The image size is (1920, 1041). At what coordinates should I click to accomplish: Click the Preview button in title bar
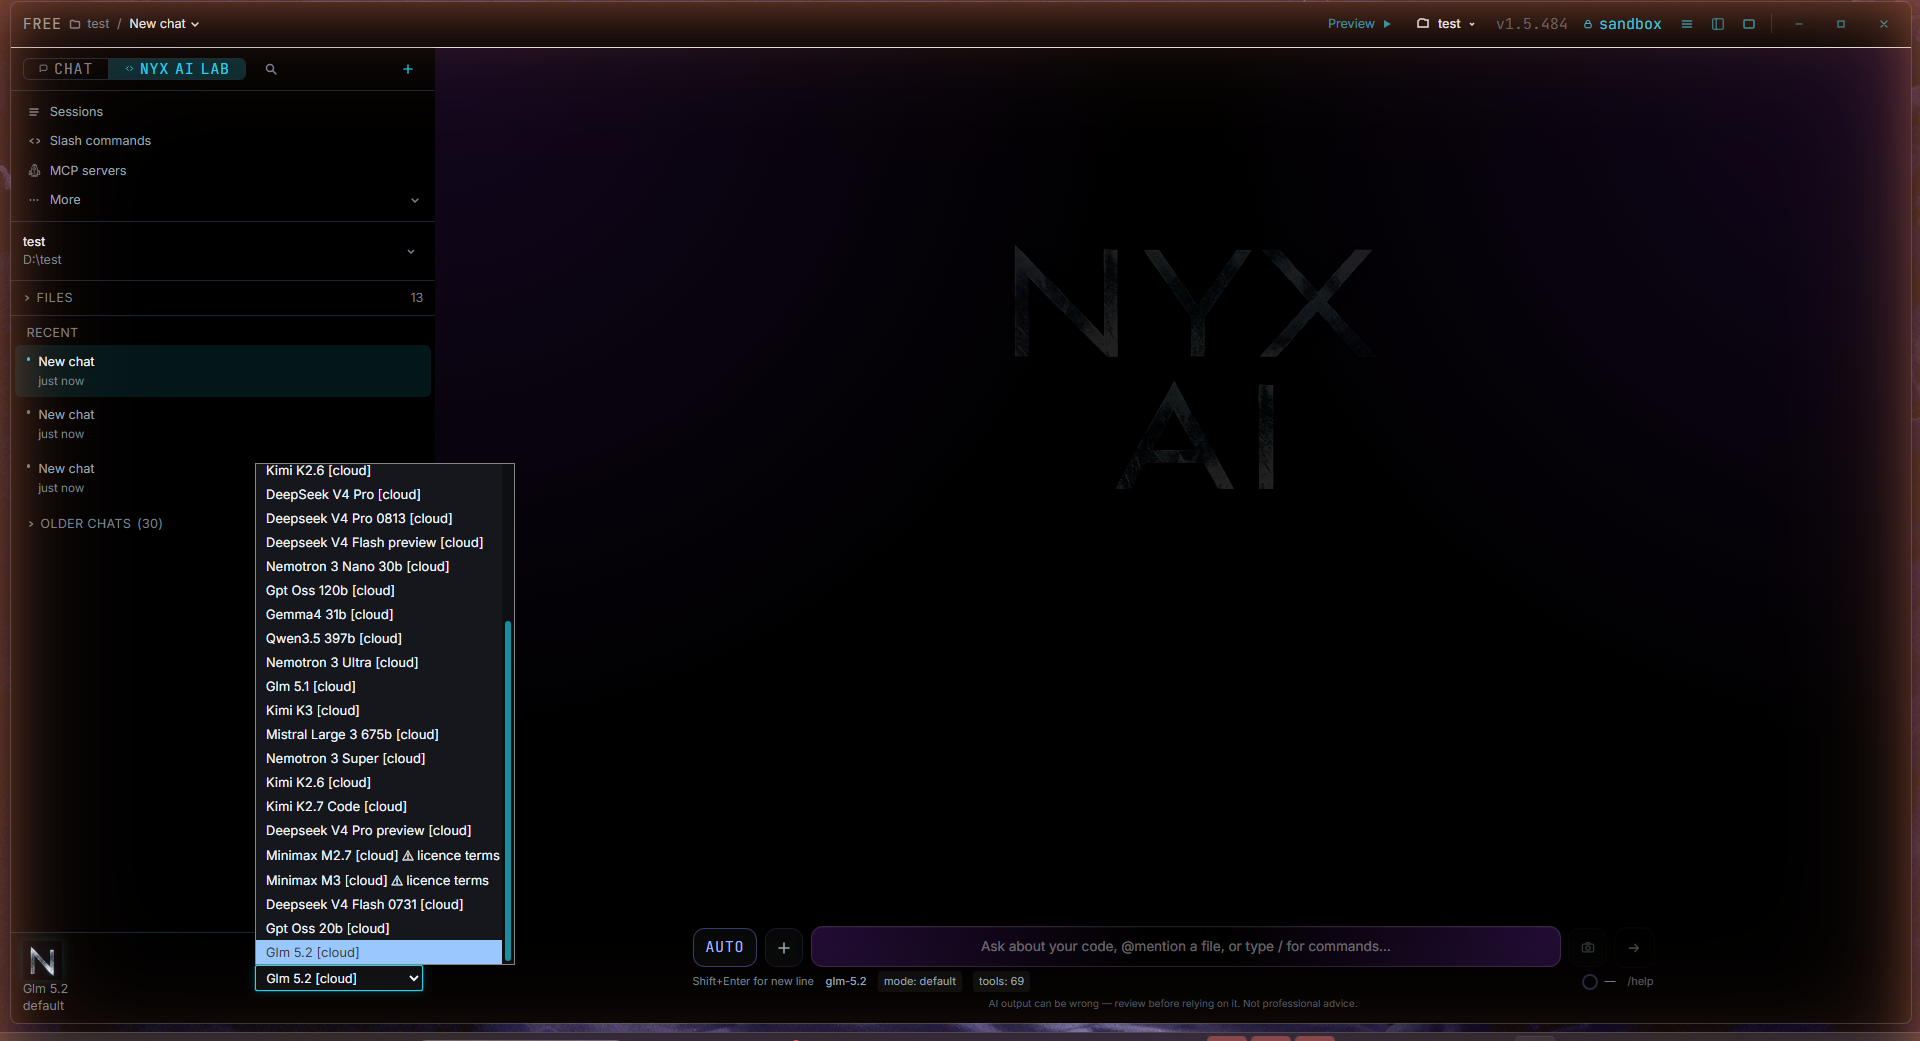tap(1359, 24)
